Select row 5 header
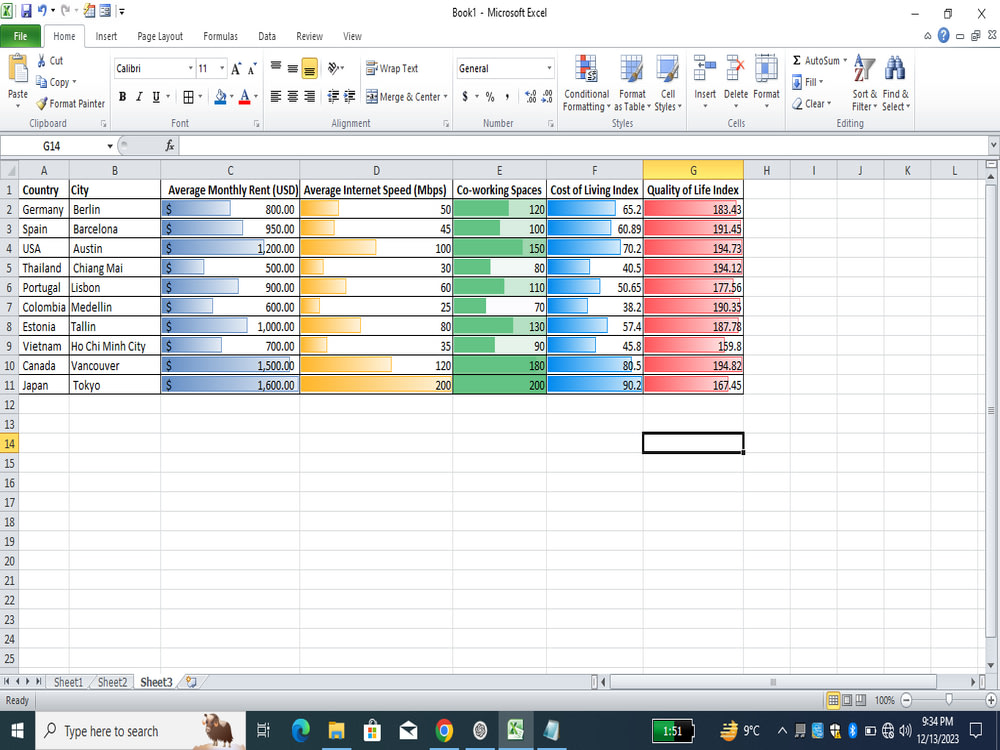This screenshot has width=1000, height=750. coord(9,268)
